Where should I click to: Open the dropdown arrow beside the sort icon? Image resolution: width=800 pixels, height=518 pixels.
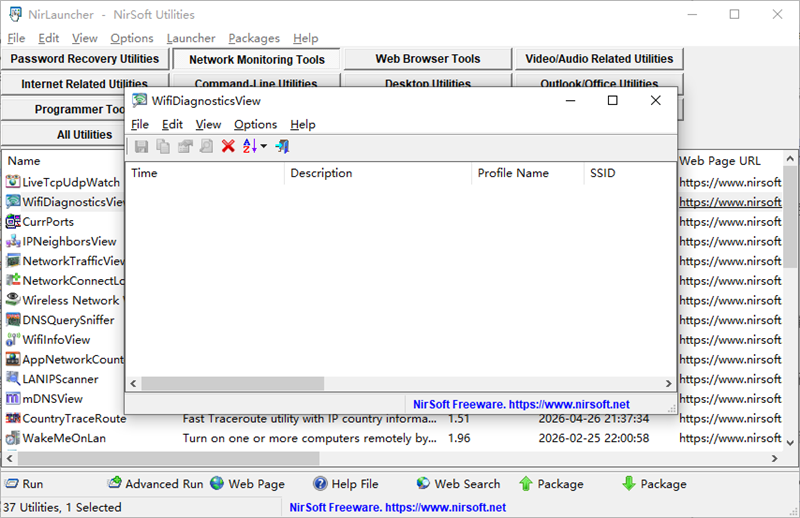tap(264, 146)
